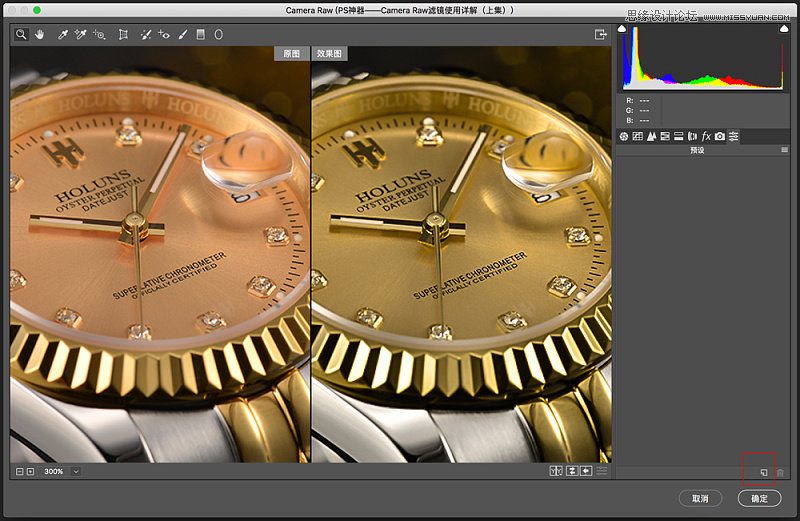Click the RGB histogram graph
This screenshot has width=800, height=521.
click(703, 58)
